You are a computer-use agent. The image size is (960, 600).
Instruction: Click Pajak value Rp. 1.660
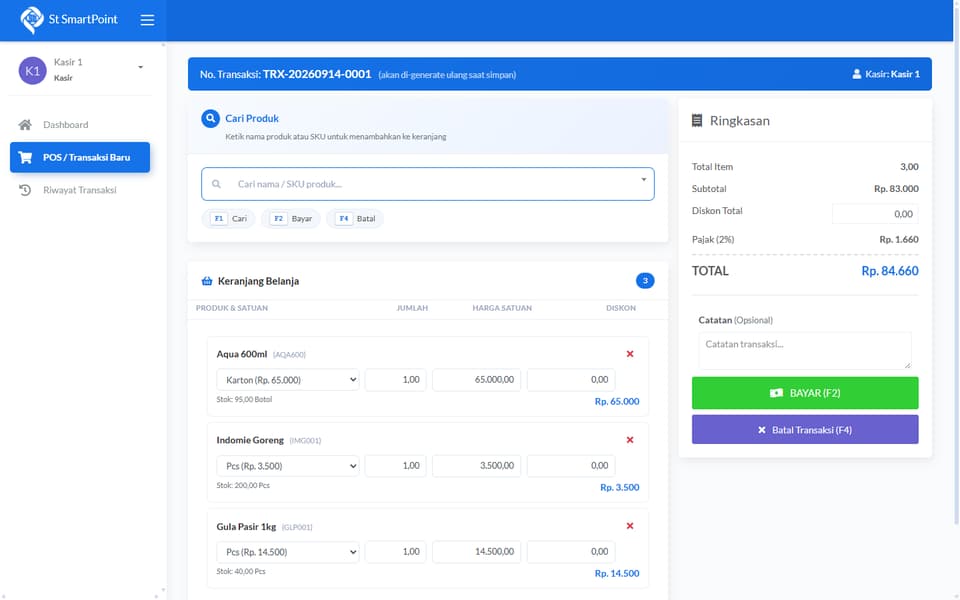pyautogui.click(x=899, y=239)
